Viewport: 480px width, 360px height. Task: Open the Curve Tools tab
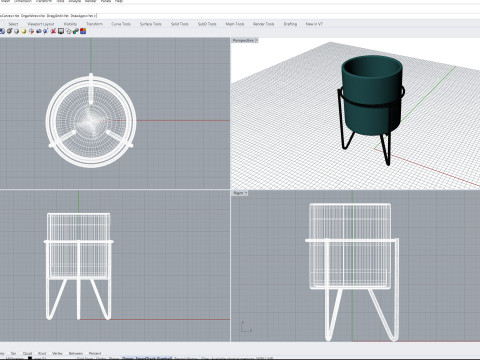pyautogui.click(x=121, y=24)
